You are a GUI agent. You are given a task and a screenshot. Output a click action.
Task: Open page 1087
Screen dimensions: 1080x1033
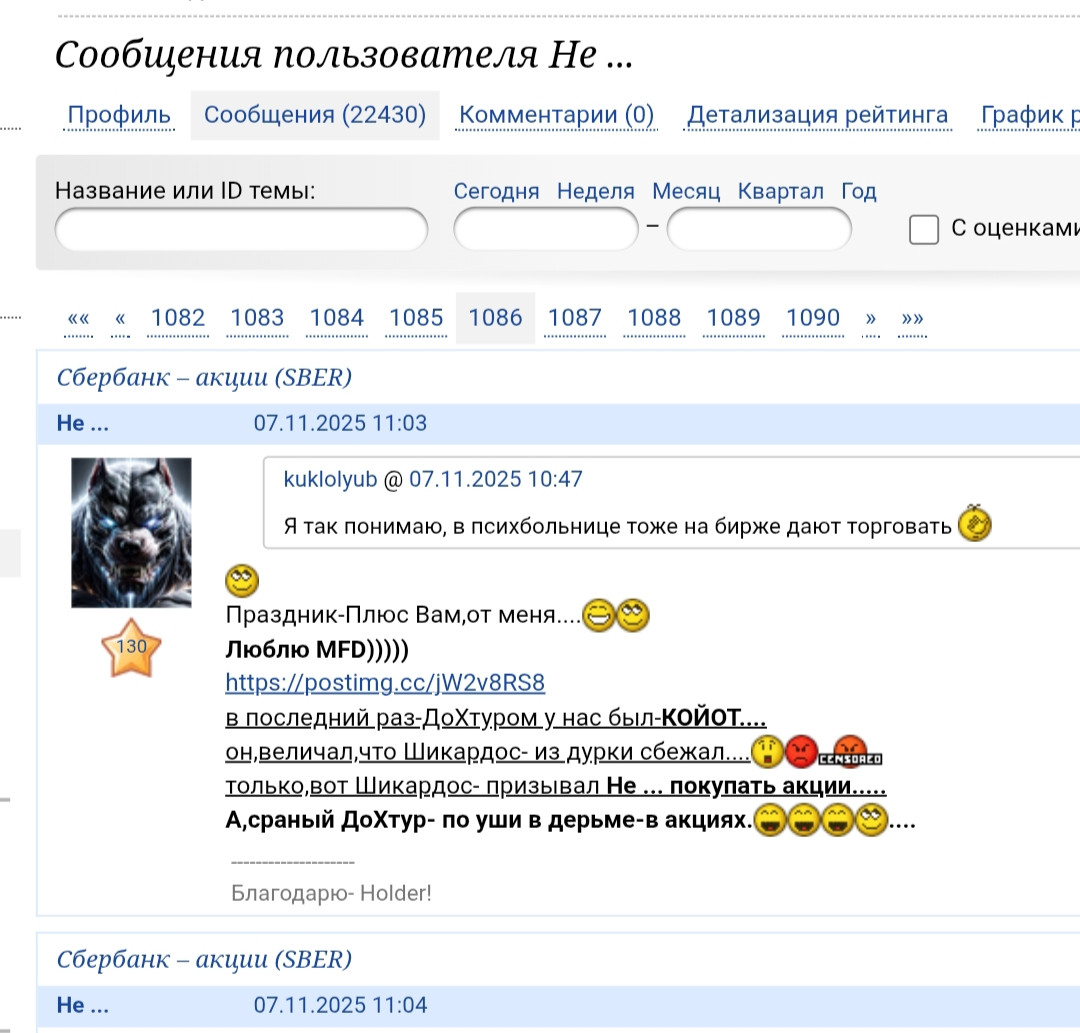574,318
